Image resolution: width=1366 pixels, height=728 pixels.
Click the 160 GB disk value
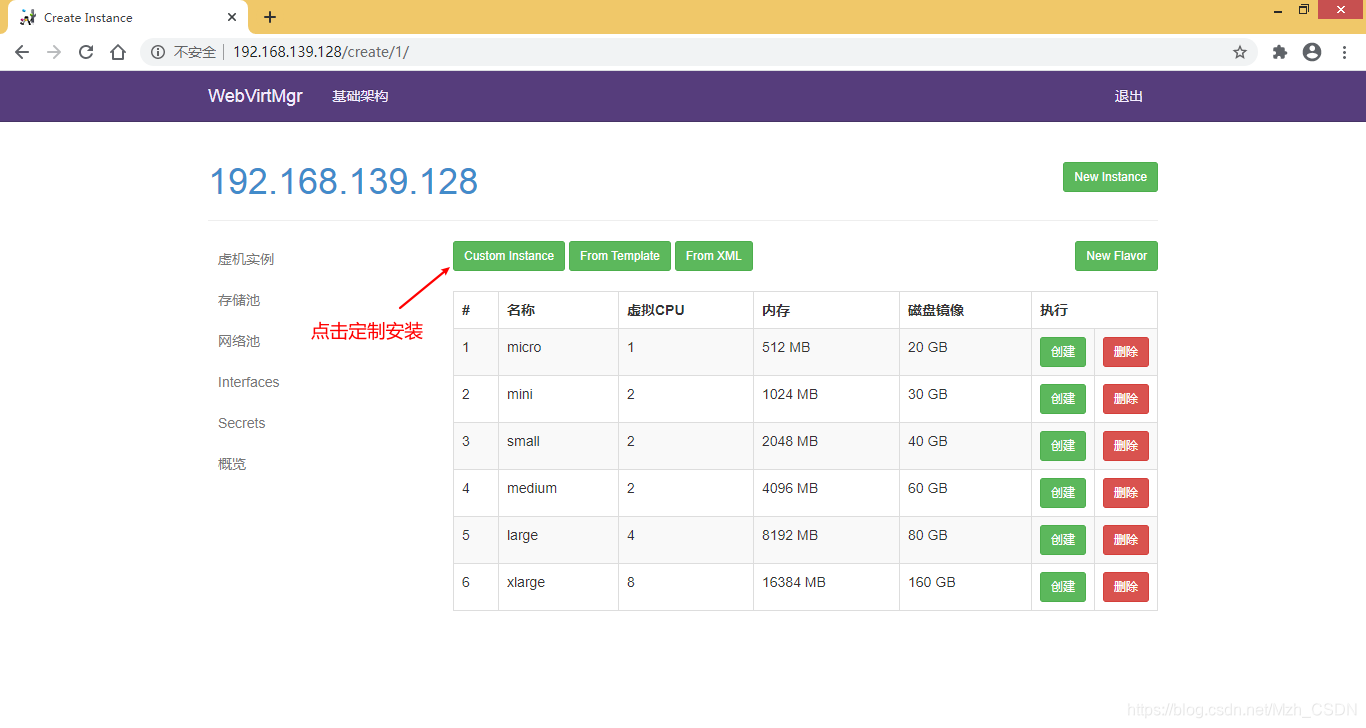(x=932, y=582)
